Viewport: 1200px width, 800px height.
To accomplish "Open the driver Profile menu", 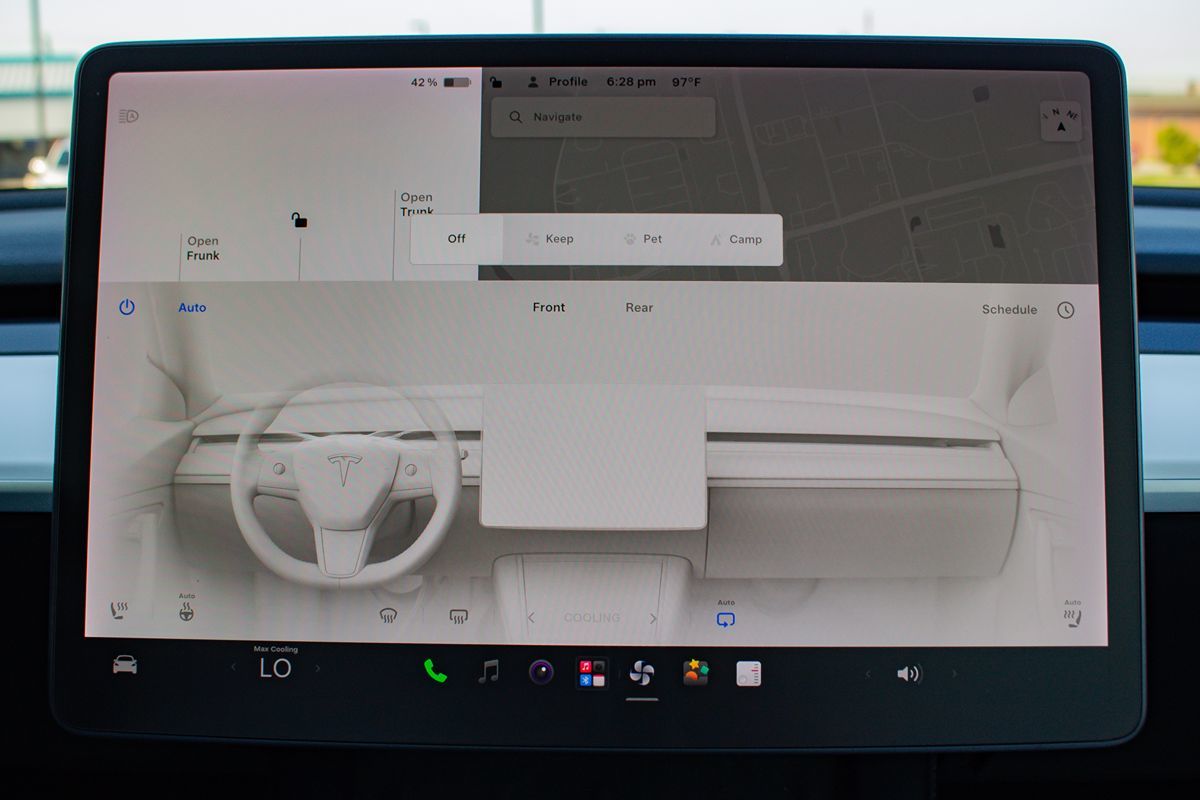I will 558,82.
